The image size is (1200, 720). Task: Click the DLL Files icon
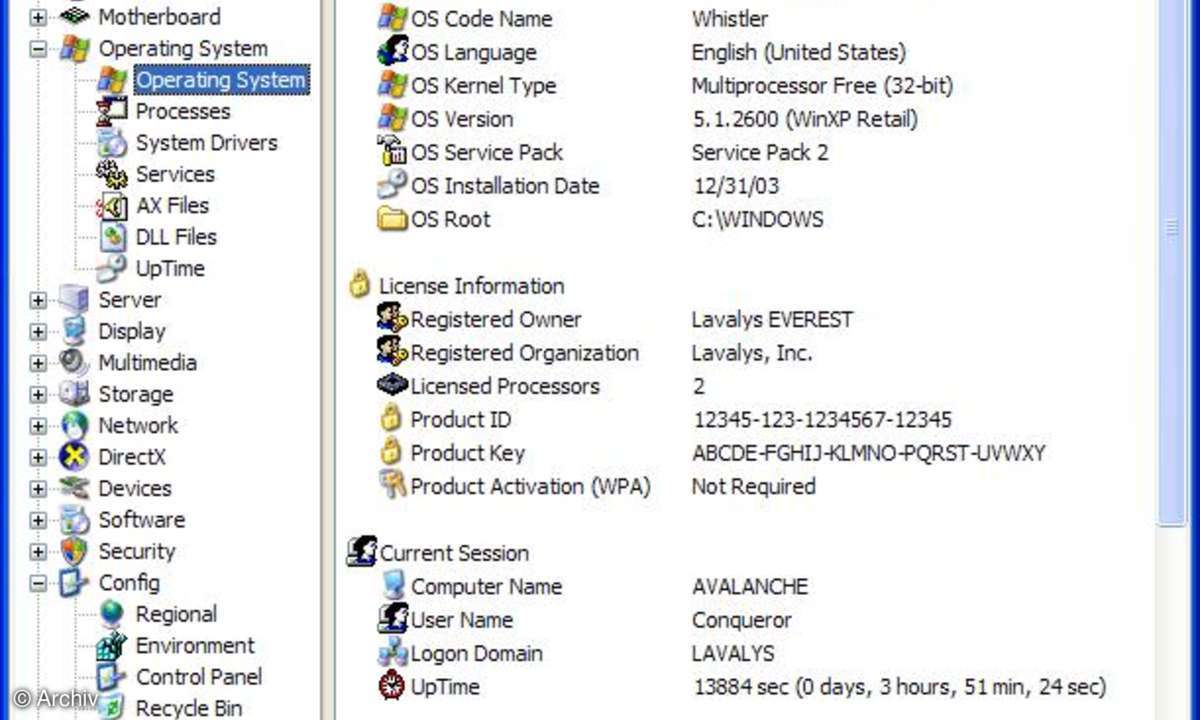112,237
